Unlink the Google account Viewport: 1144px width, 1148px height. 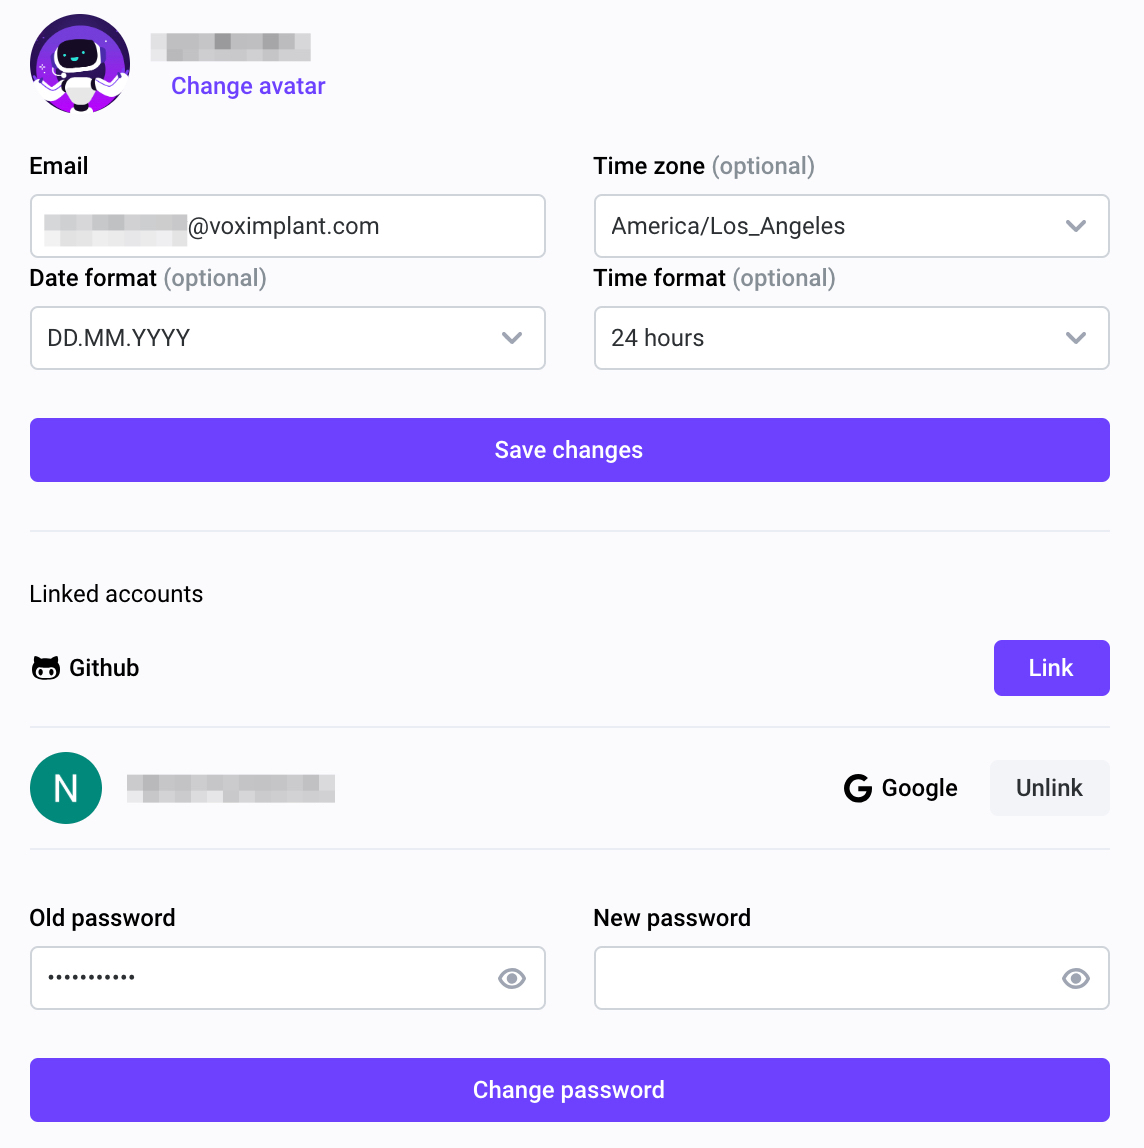[x=1050, y=789]
